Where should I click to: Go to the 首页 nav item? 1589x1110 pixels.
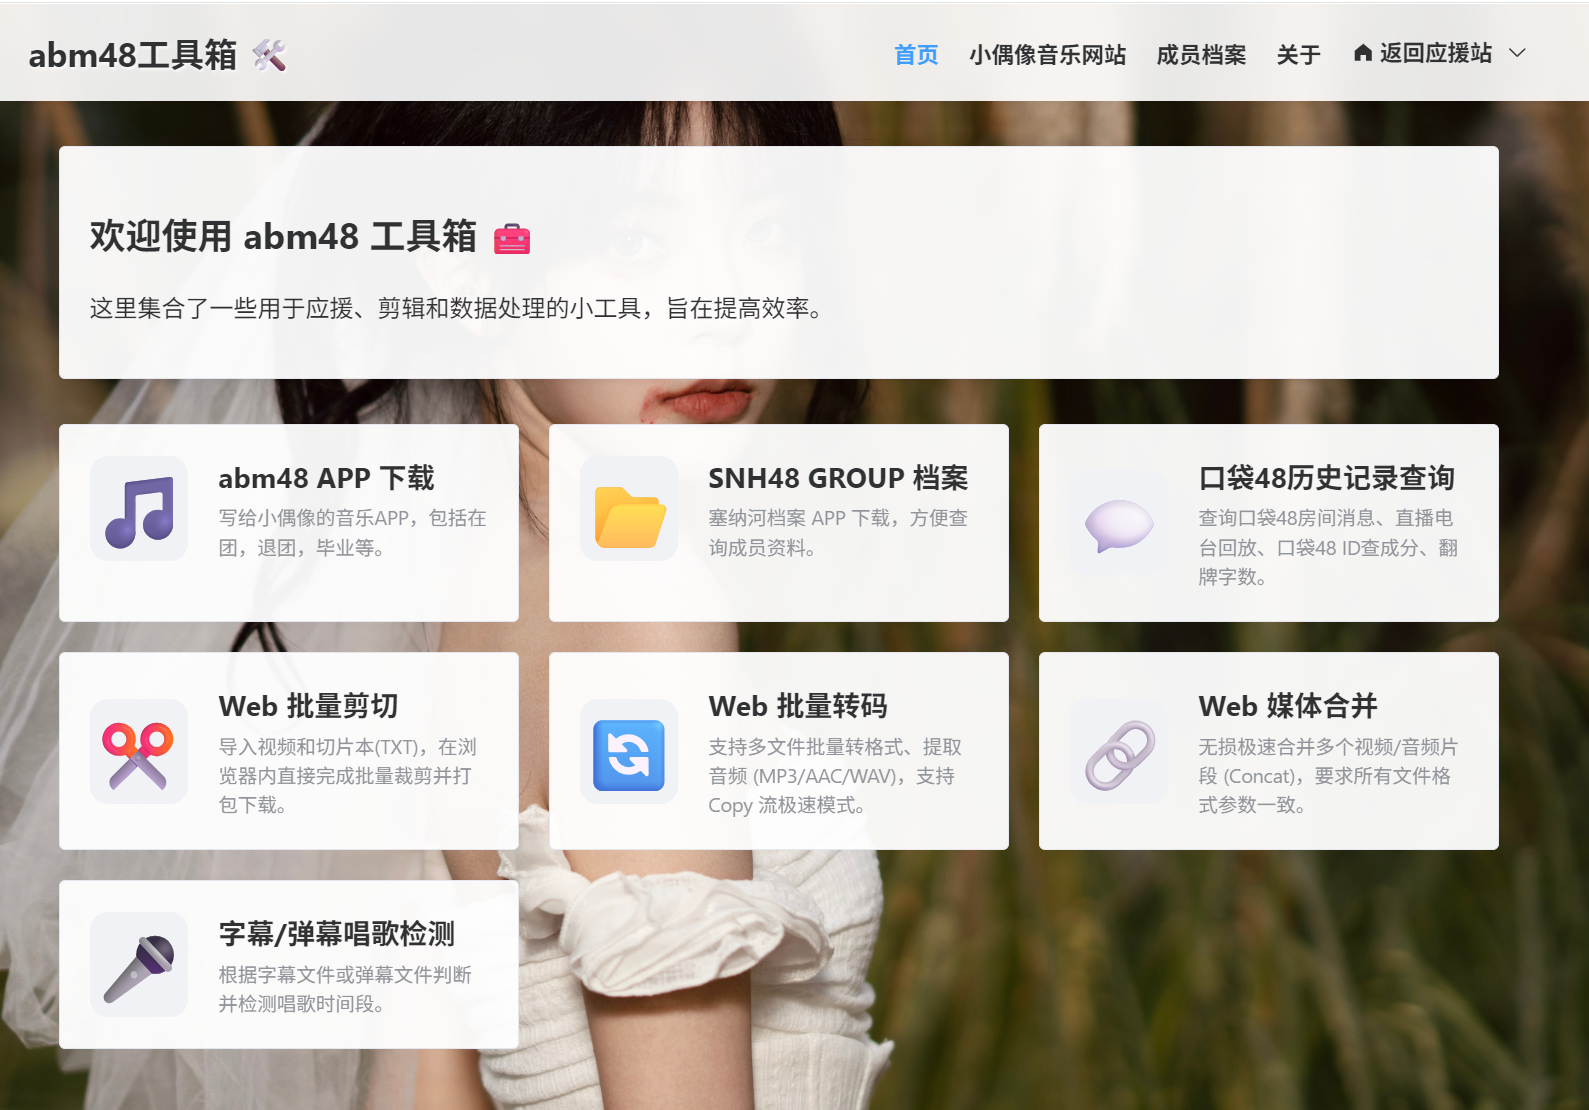916,54
